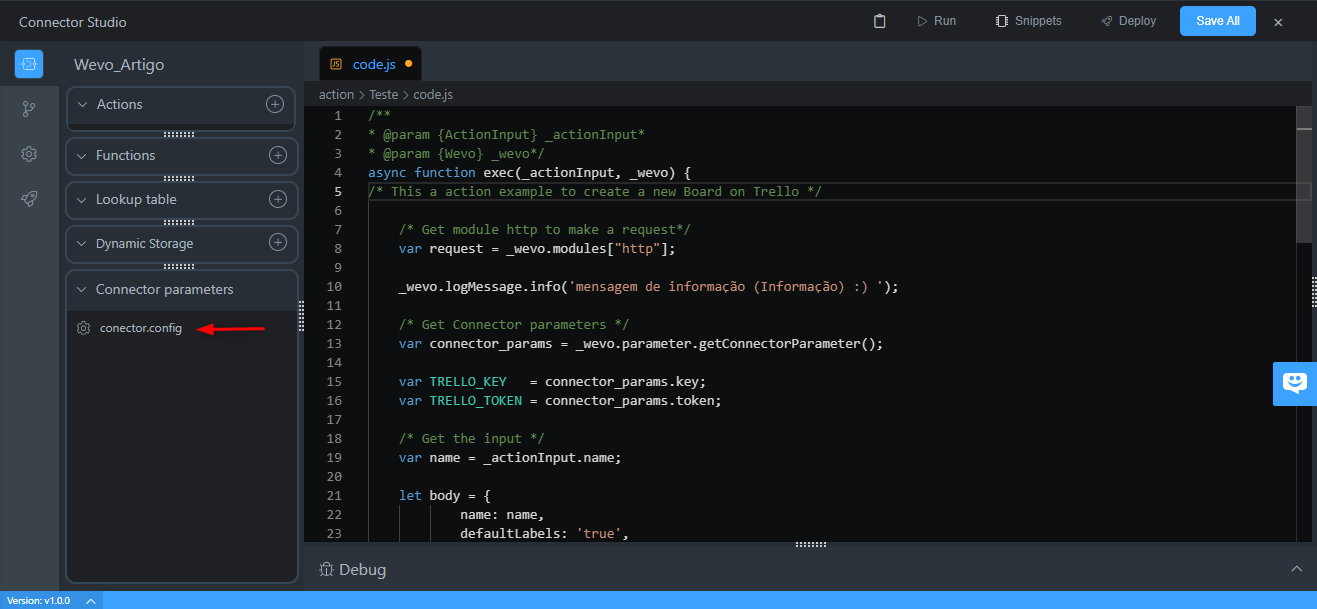
Task: Open the git branch sidebar icon
Action: (29, 109)
